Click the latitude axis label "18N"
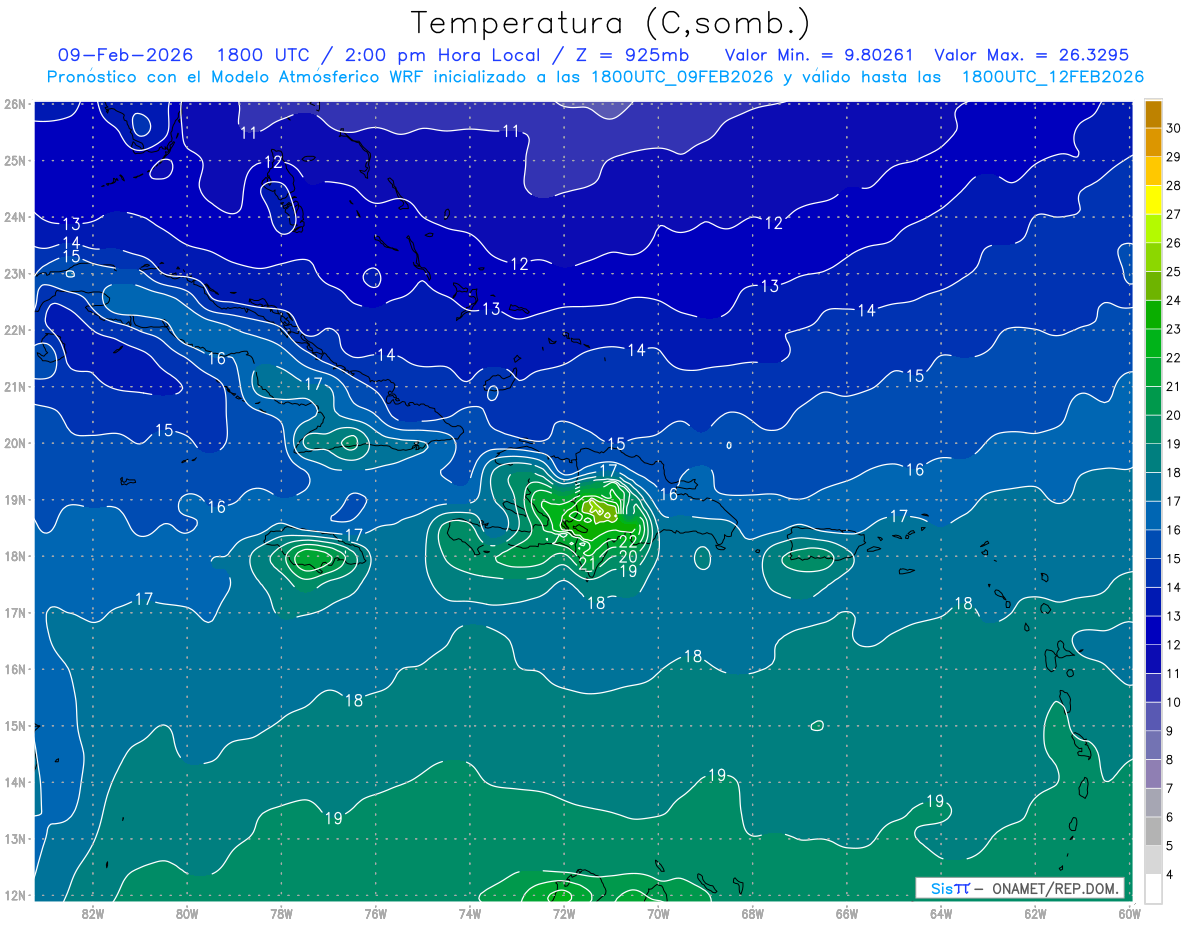The height and width of the screenshot is (927, 1200). 14,556
